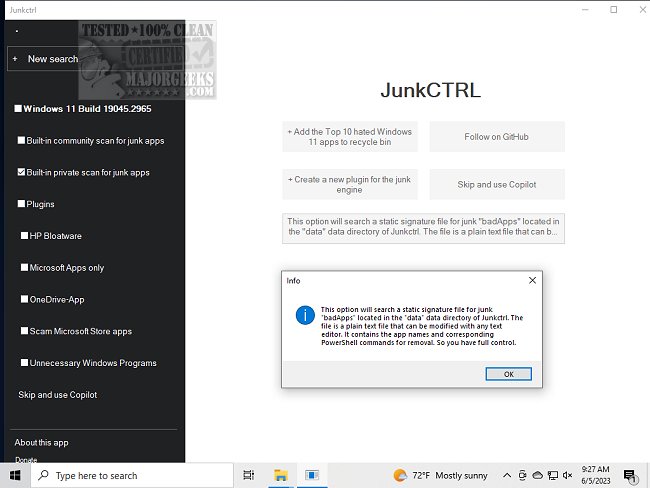Open the notification center icon
The height and width of the screenshot is (488, 650).
[630, 475]
